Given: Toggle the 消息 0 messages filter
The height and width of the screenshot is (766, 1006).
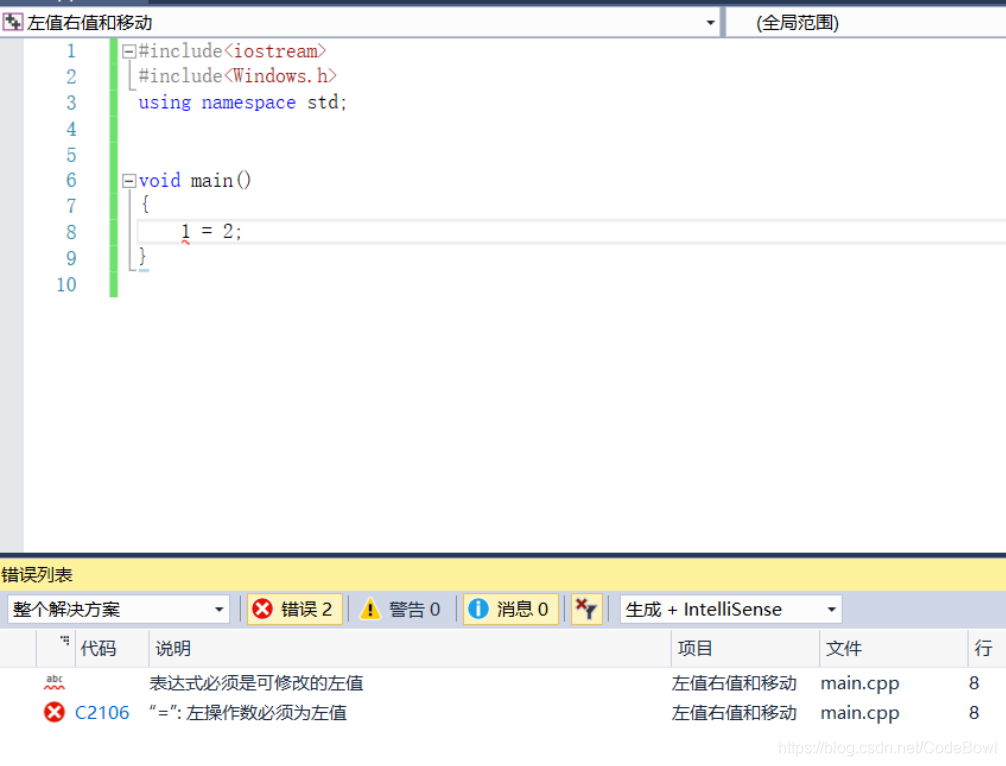Looking at the screenshot, I should point(510,609).
